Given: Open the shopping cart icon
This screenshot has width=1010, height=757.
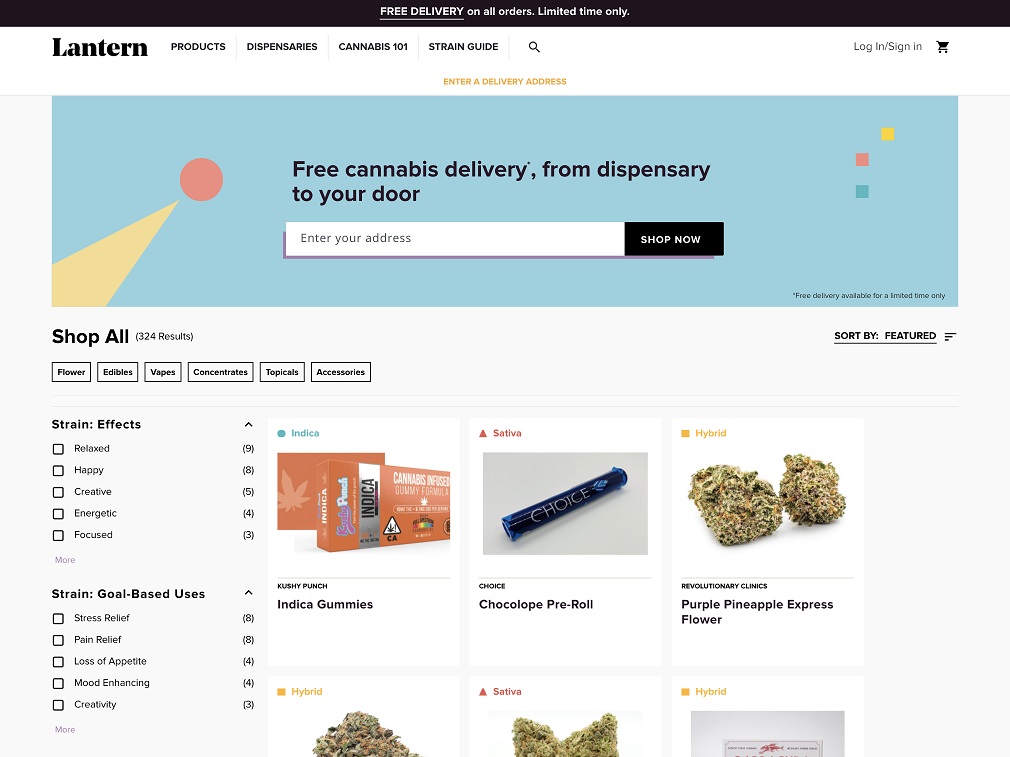Looking at the screenshot, I should coord(942,47).
